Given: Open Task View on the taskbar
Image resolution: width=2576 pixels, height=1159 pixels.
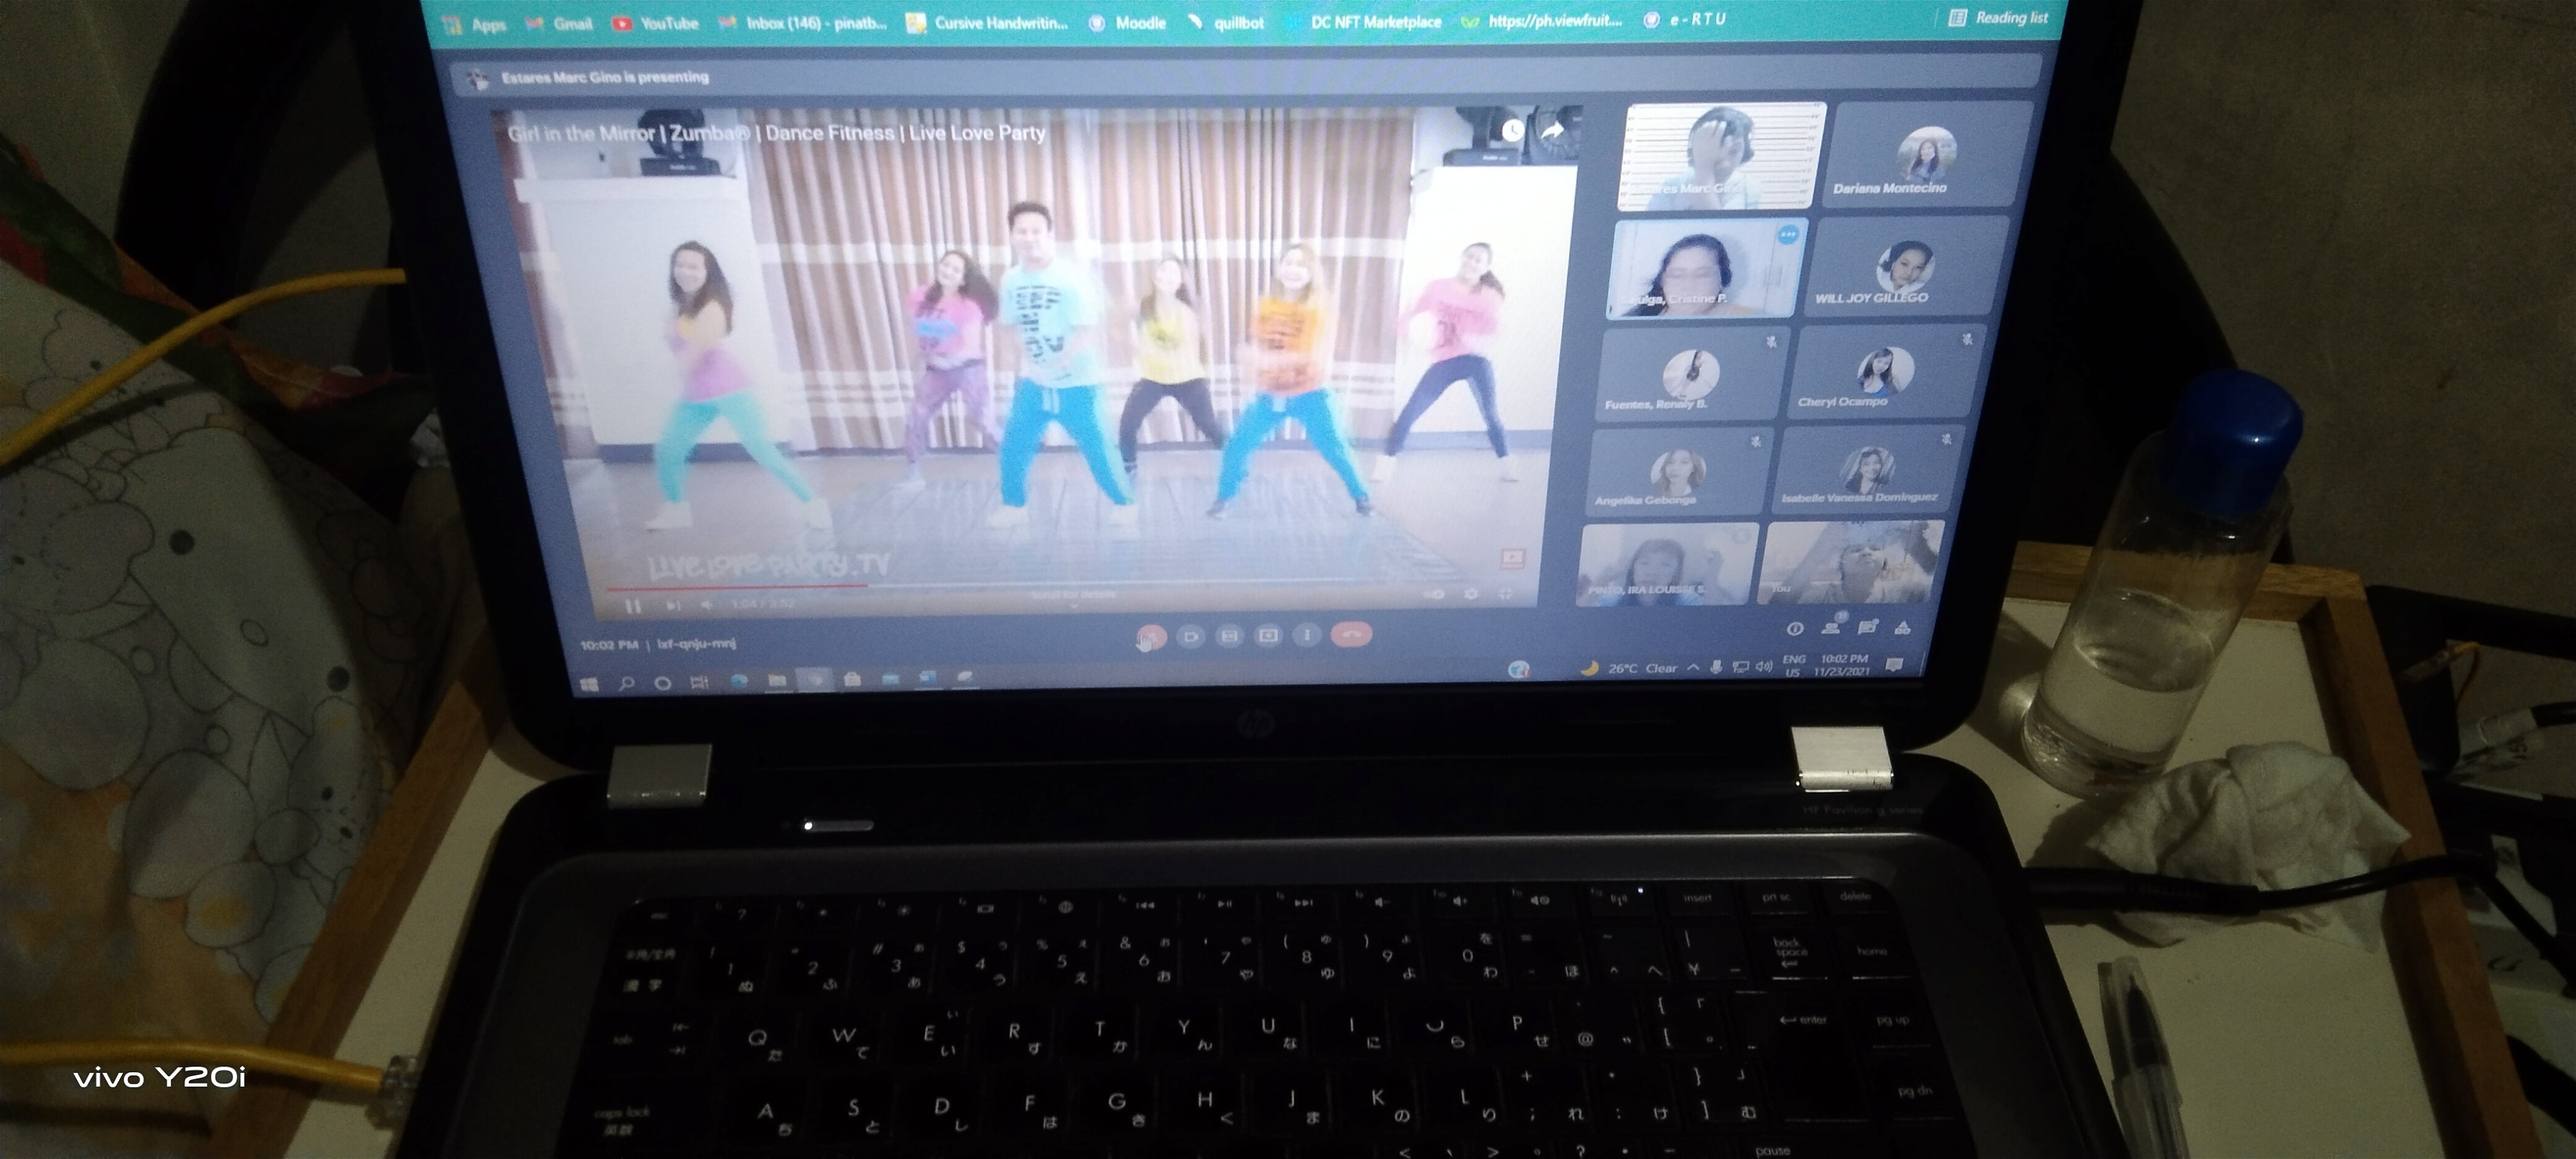Looking at the screenshot, I should coord(699,683).
